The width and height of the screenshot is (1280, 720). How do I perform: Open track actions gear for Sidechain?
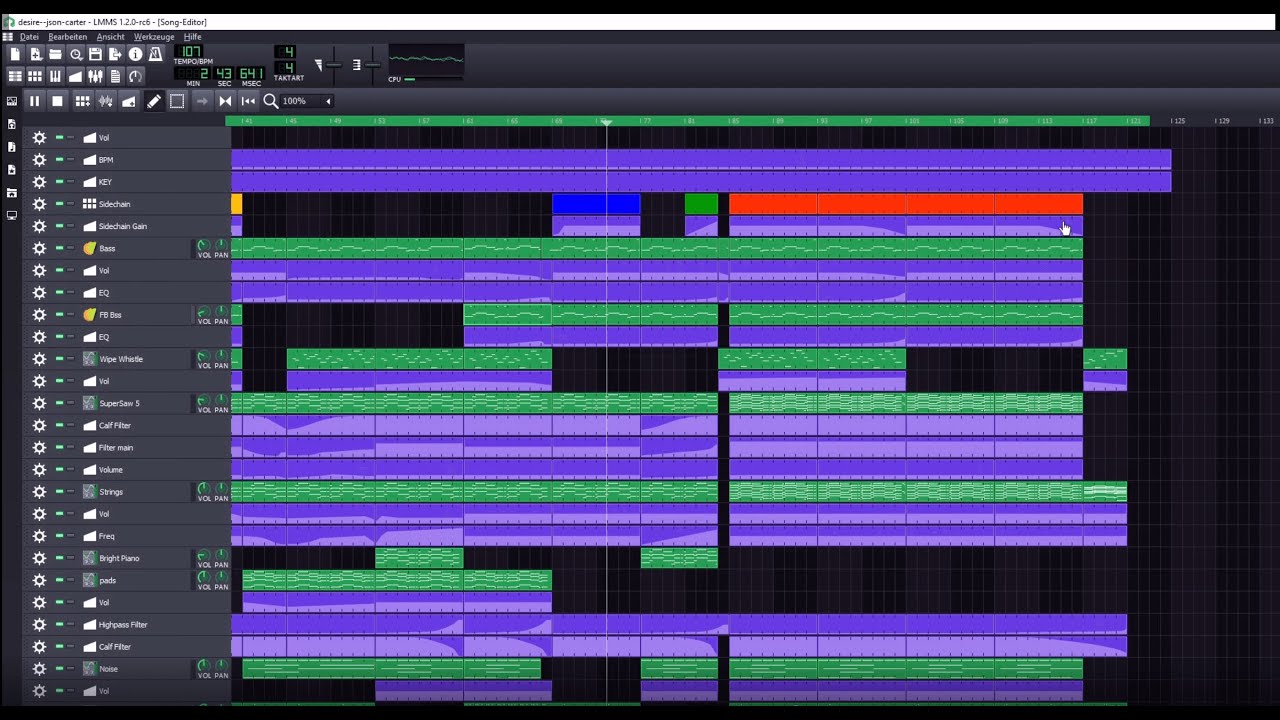[x=39, y=204]
